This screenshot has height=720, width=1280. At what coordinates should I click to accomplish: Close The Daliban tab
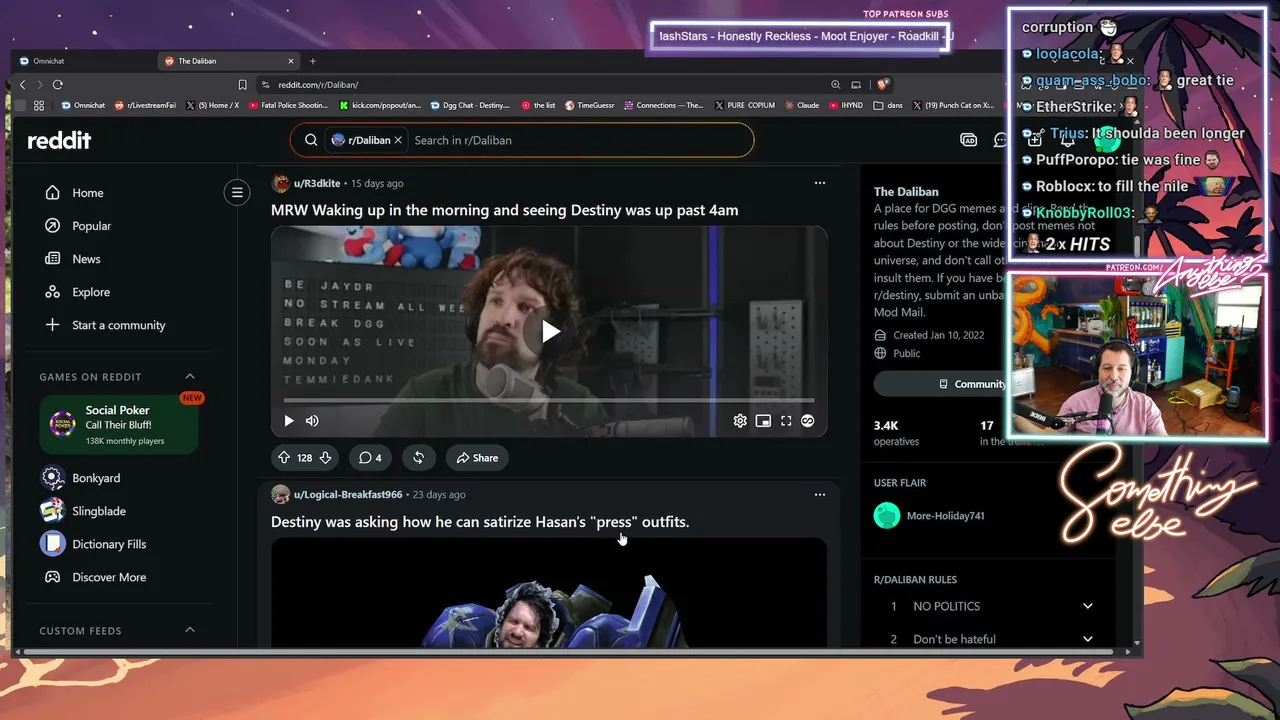[291, 61]
